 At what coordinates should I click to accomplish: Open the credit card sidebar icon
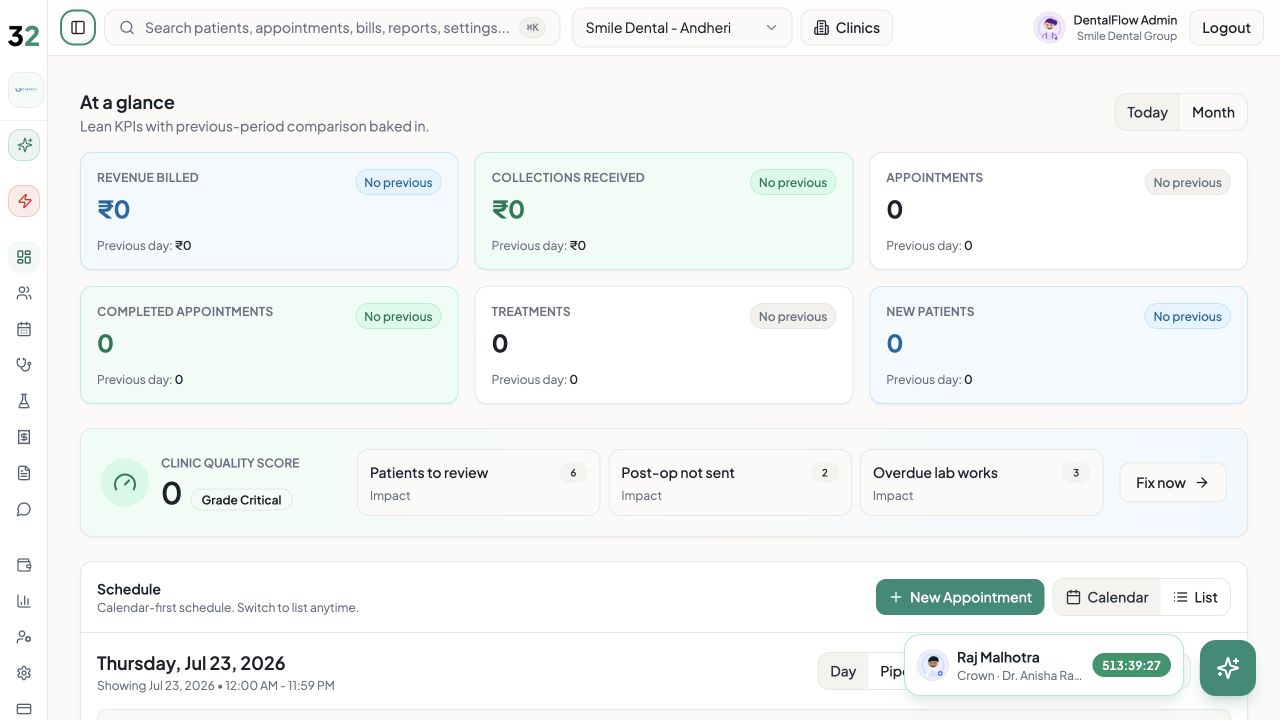pos(24,709)
